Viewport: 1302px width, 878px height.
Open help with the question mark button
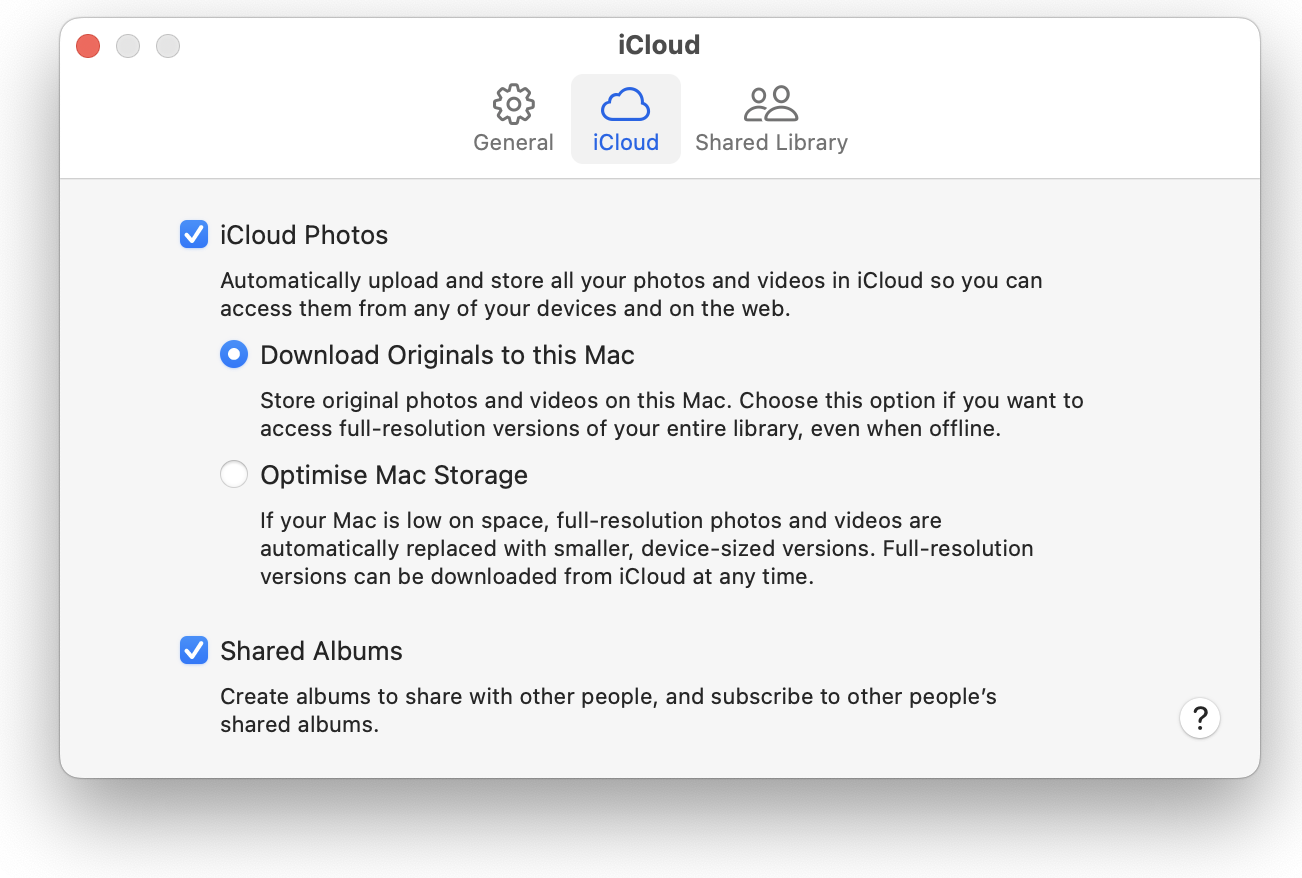[1200, 718]
